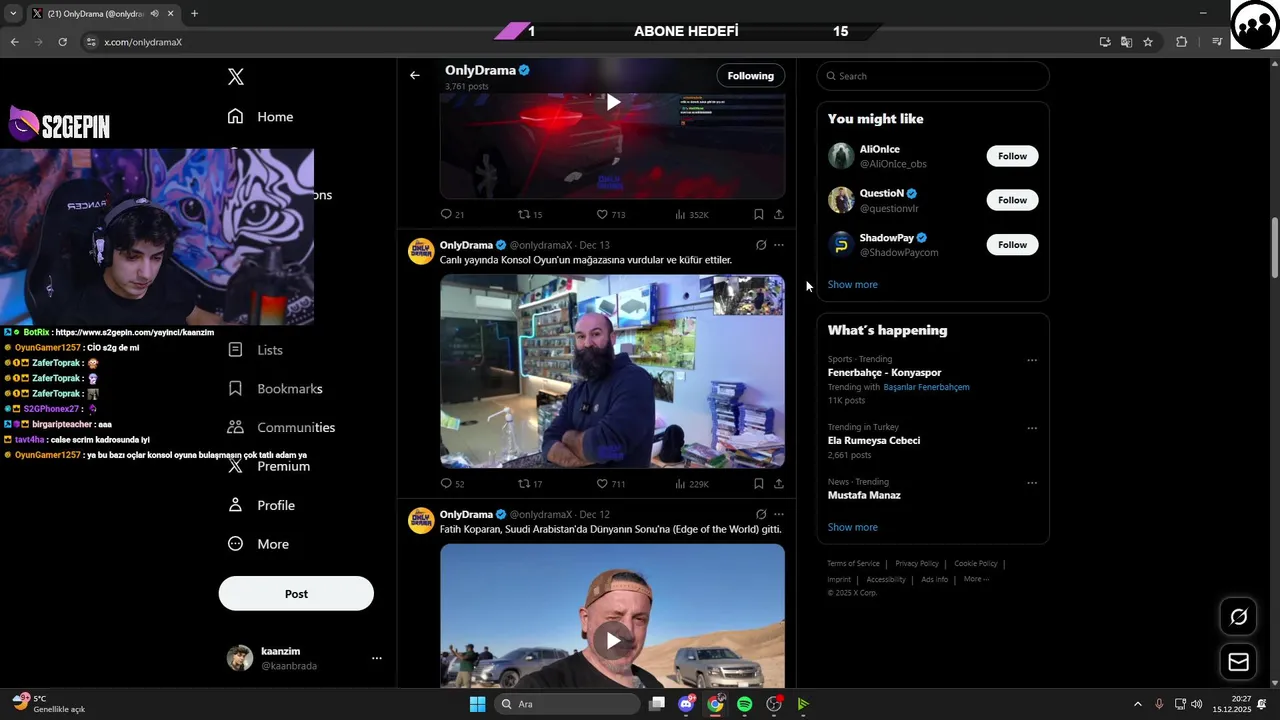1280x720 pixels.
Task: Bookmark the post with 352K views
Action: (759, 214)
